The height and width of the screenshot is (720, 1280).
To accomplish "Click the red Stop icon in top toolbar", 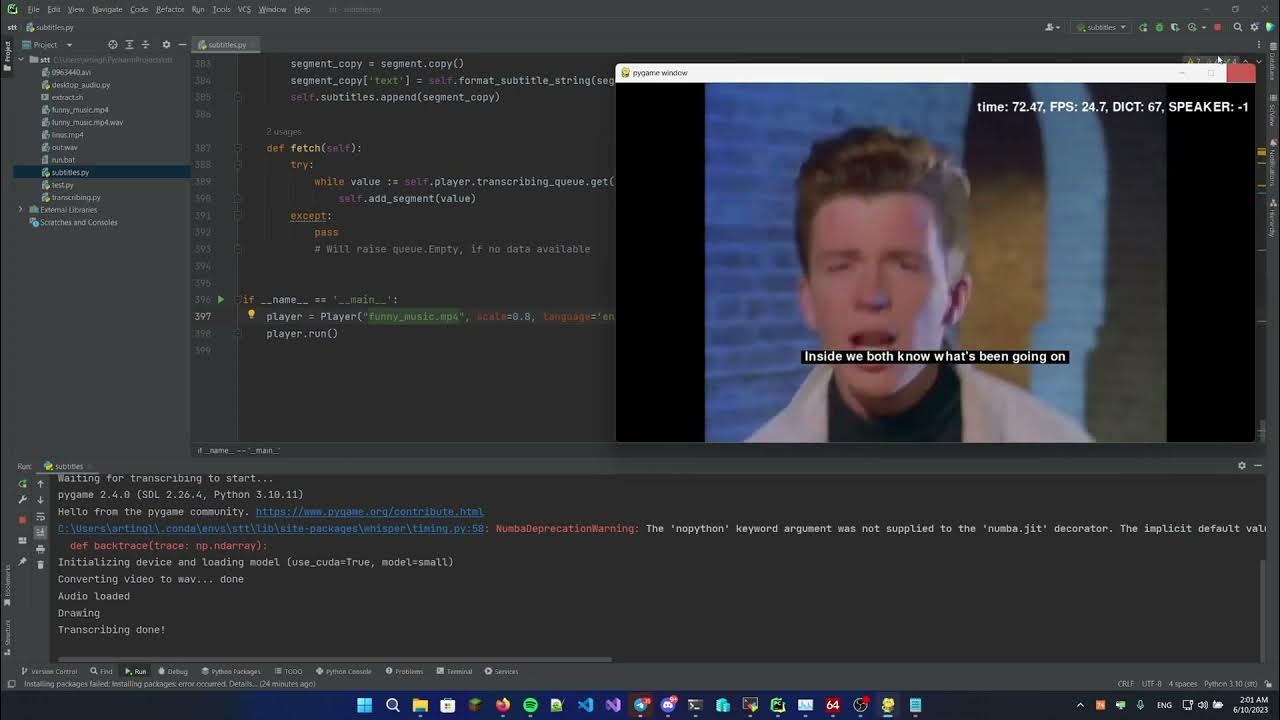I will (1217, 27).
